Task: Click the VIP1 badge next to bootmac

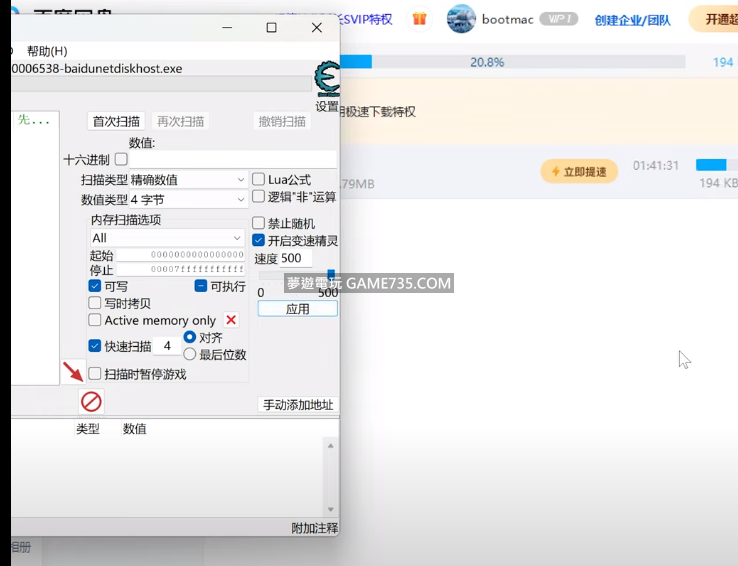Action: [559, 19]
